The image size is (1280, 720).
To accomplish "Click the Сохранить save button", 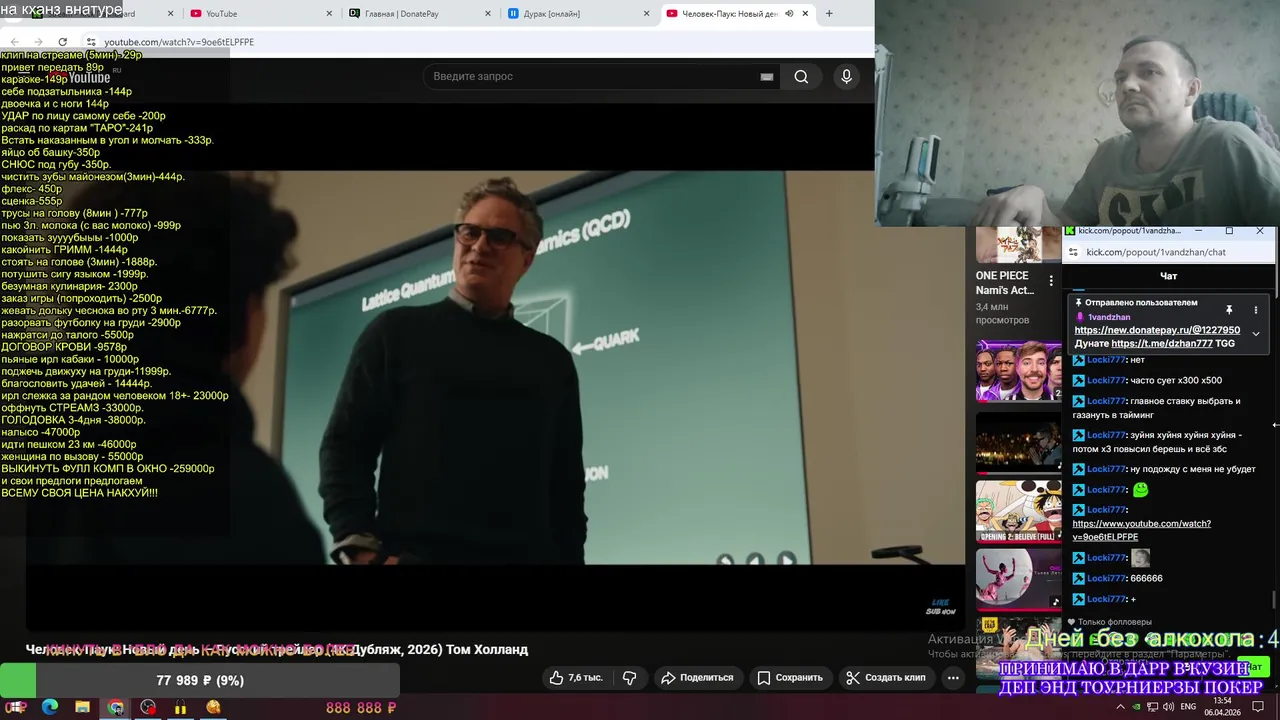I will (x=790, y=678).
